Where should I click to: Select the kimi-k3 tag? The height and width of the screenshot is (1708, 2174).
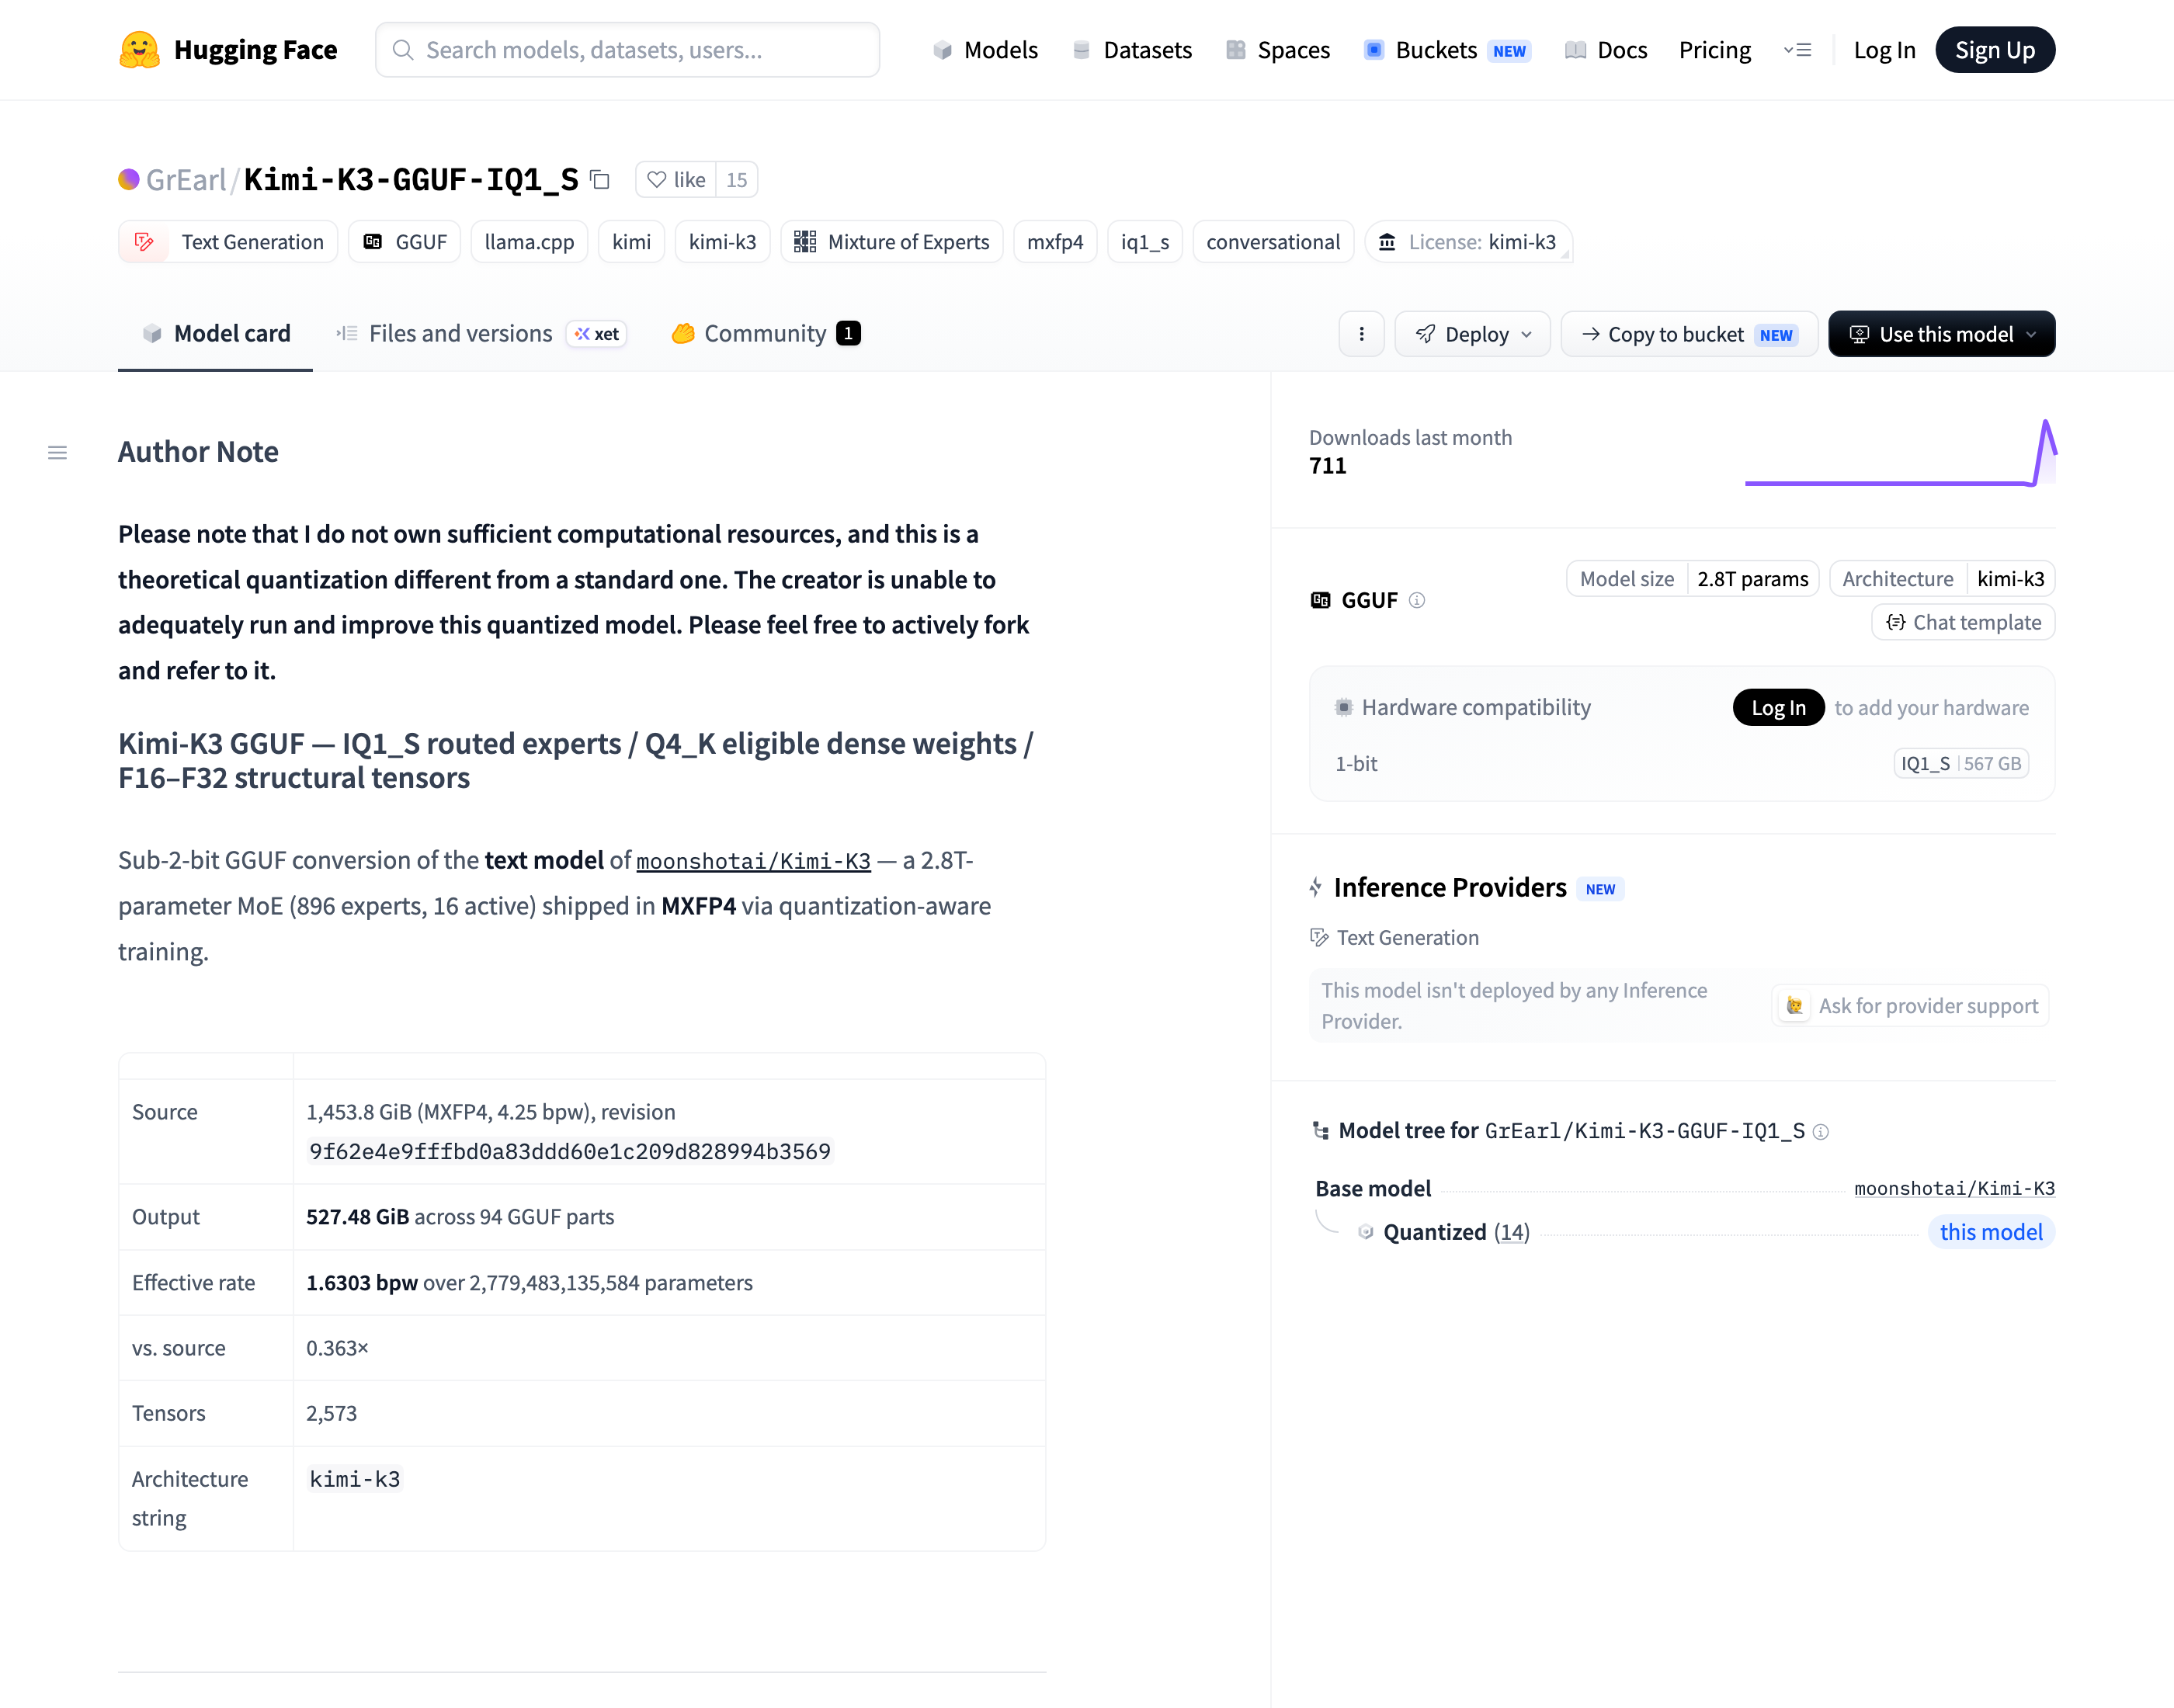(x=722, y=242)
